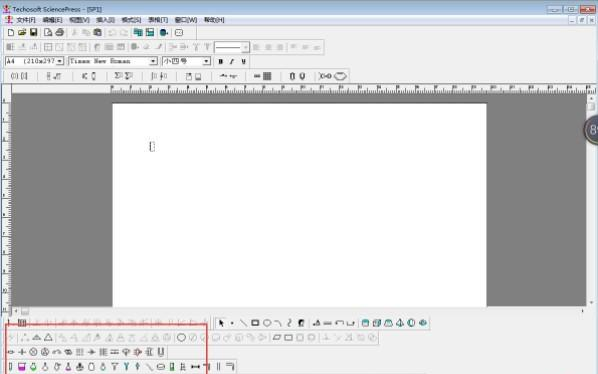
Task: Open the 编辑(E) menu
Action: coord(52,20)
